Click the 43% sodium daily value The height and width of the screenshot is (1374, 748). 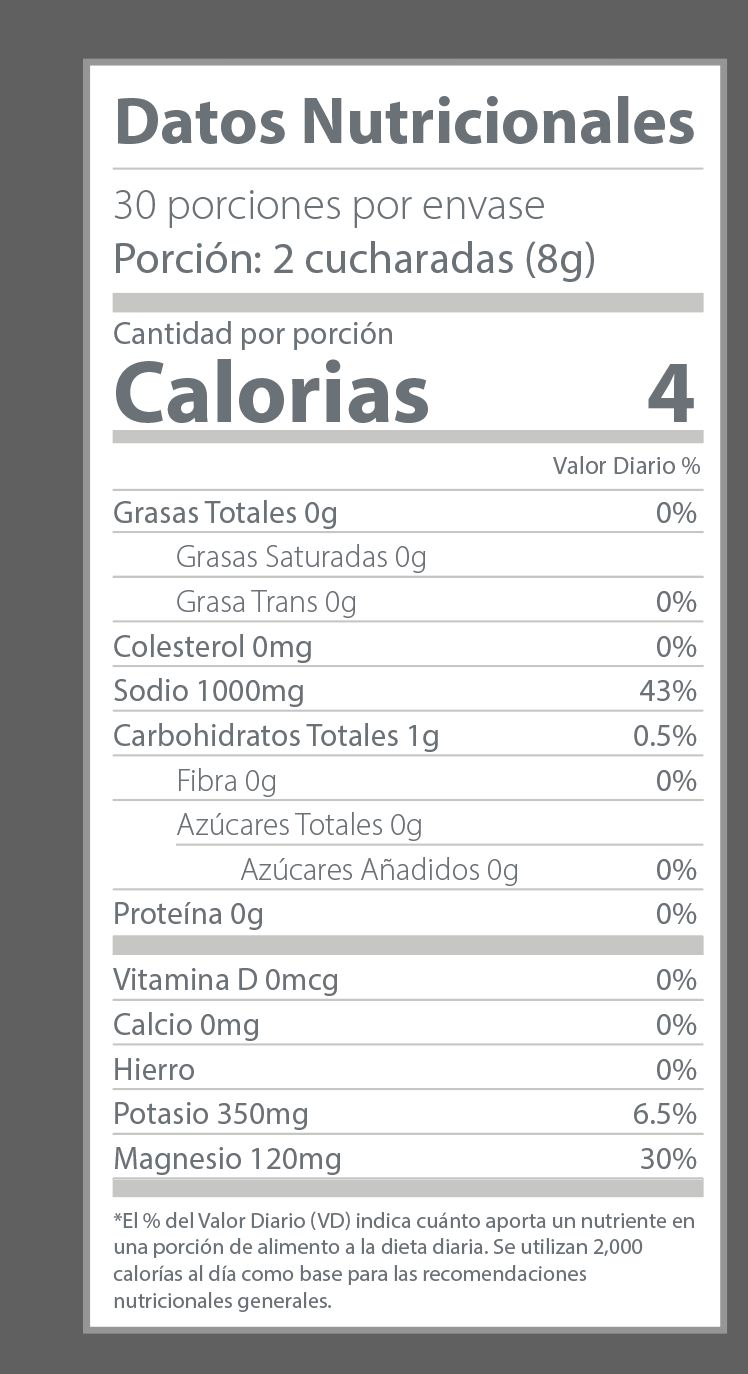(668, 691)
